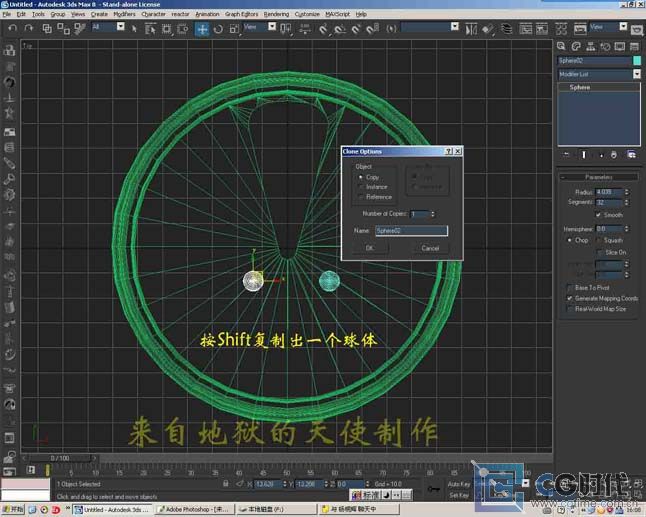Click OK in Clone Options dialog

click(x=369, y=248)
